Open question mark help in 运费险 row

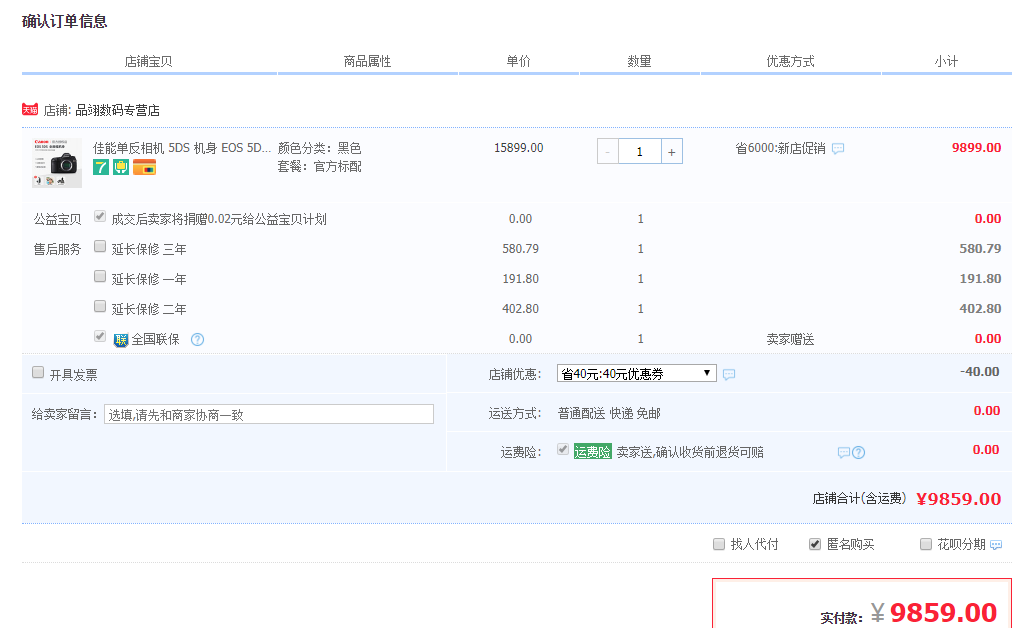858,453
